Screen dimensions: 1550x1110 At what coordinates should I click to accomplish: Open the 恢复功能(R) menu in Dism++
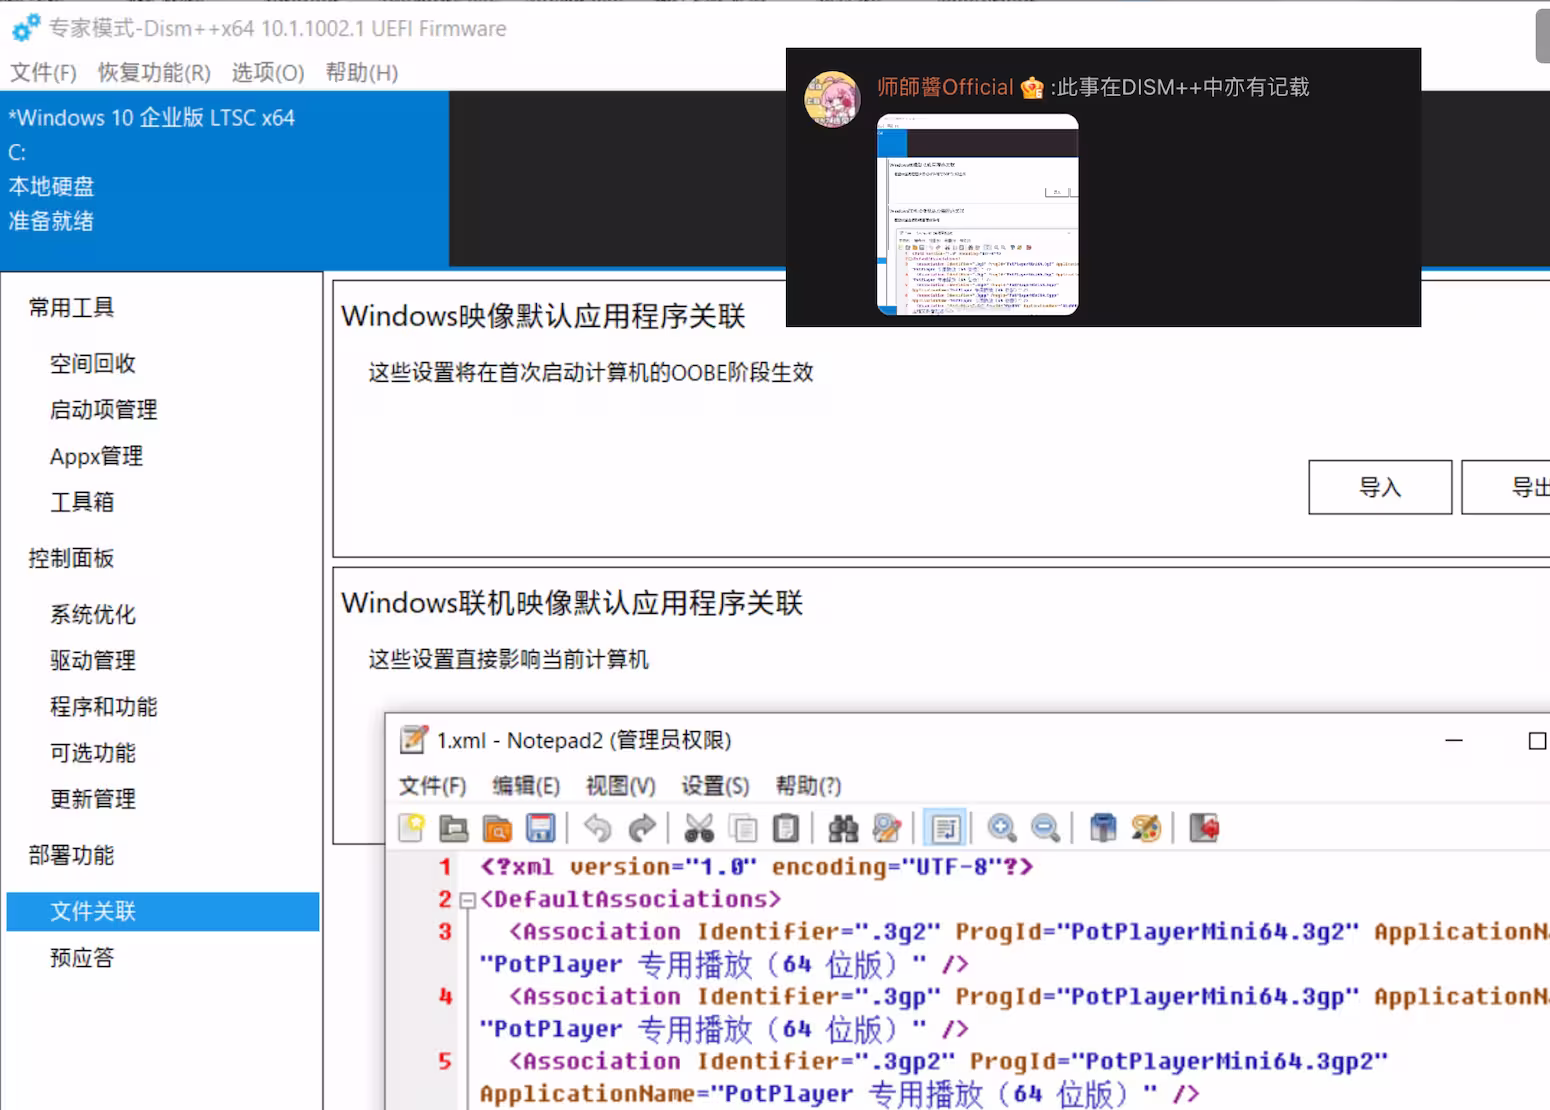tap(152, 72)
